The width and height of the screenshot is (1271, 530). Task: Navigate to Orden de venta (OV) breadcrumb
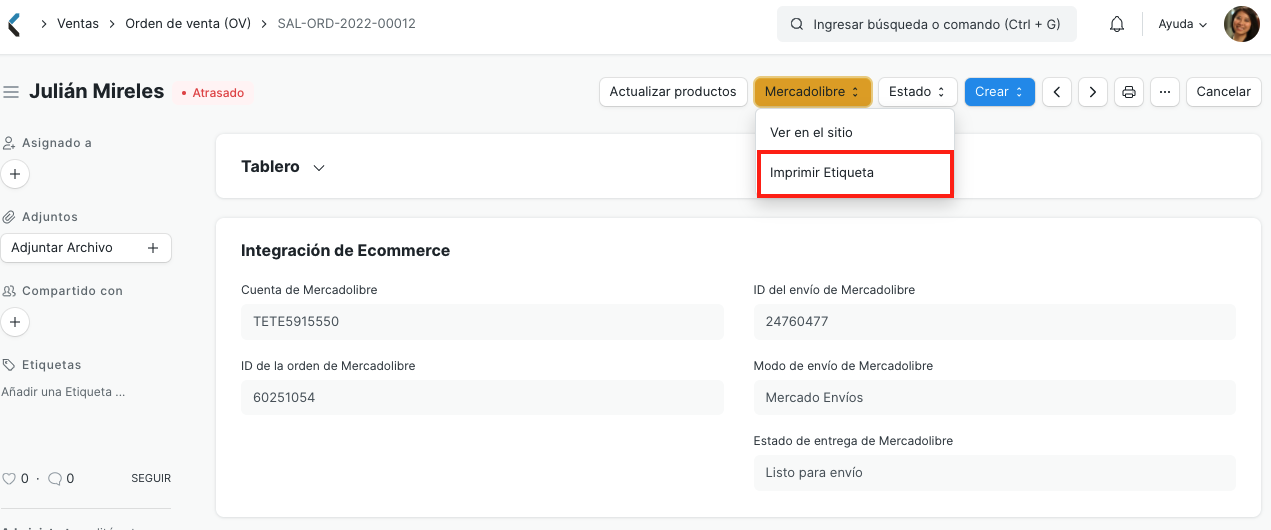click(x=188, y=24)
